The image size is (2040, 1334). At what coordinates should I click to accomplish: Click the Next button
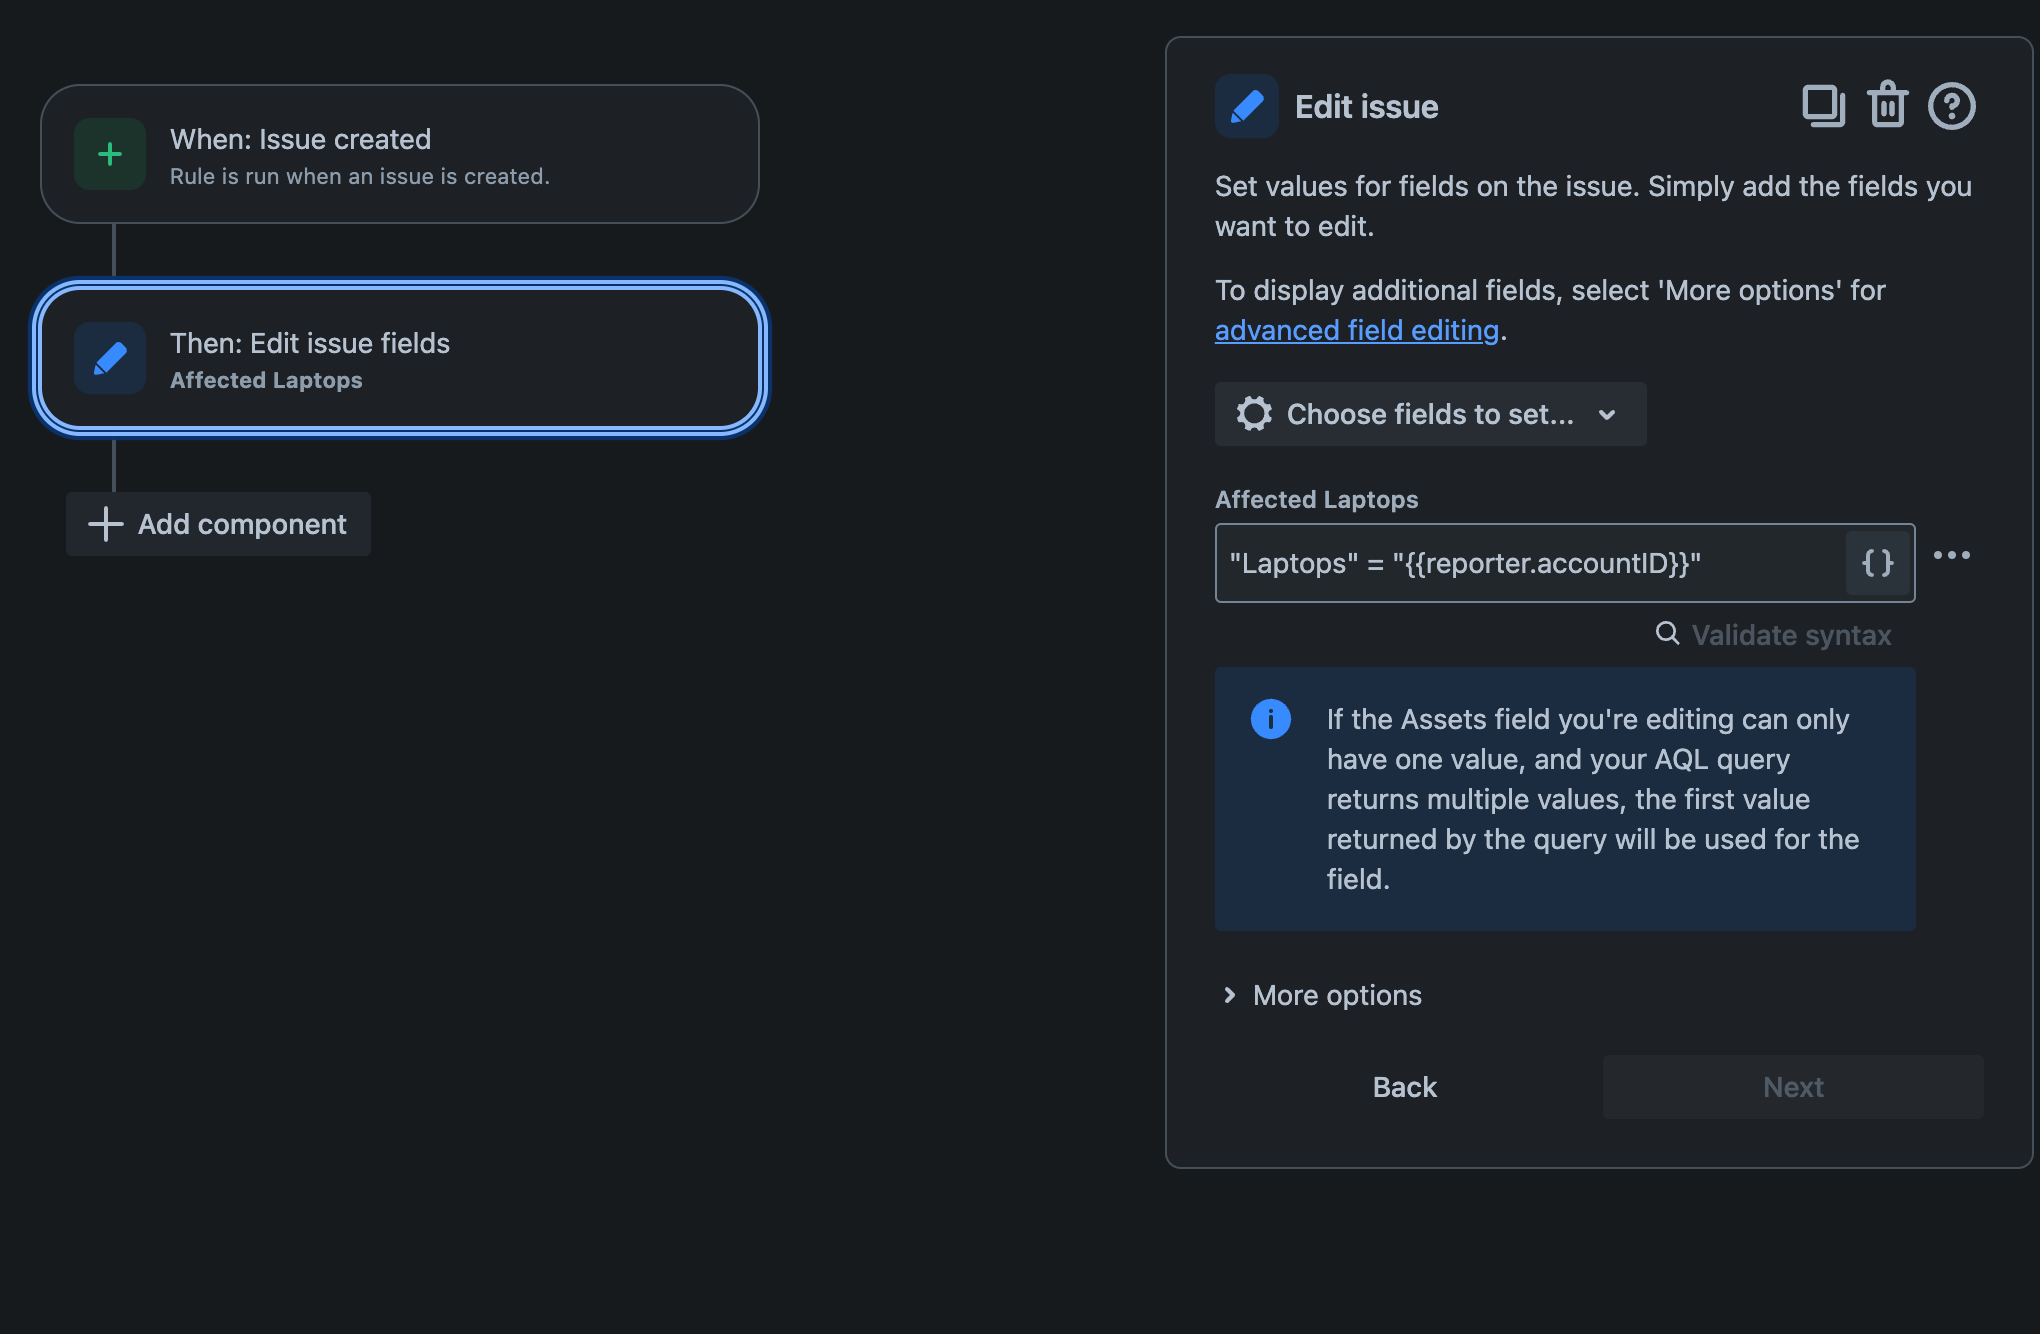[x=1792, y=1087]
